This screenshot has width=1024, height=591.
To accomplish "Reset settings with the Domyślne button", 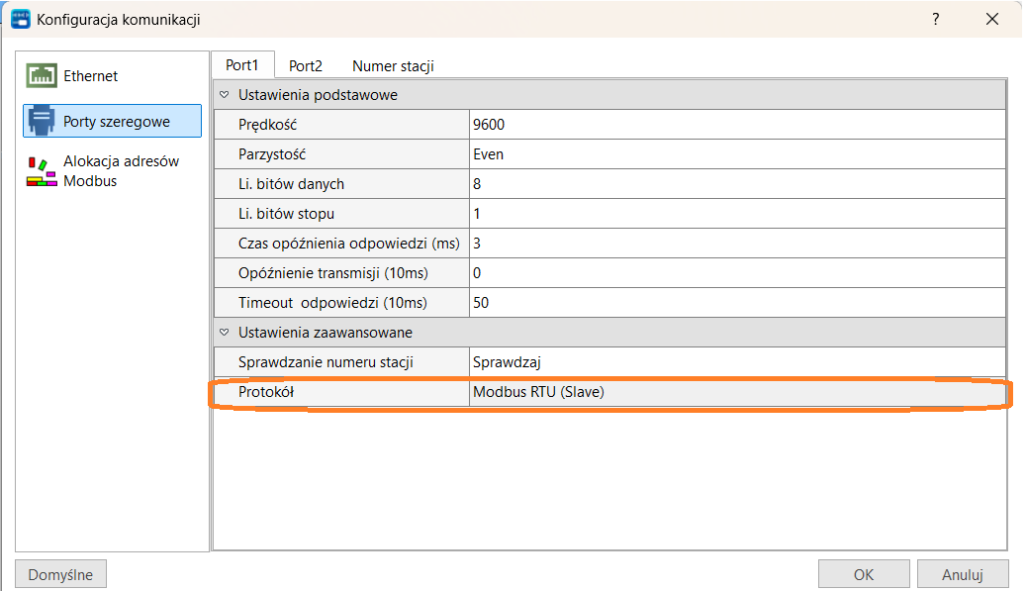I will point(61,575).
